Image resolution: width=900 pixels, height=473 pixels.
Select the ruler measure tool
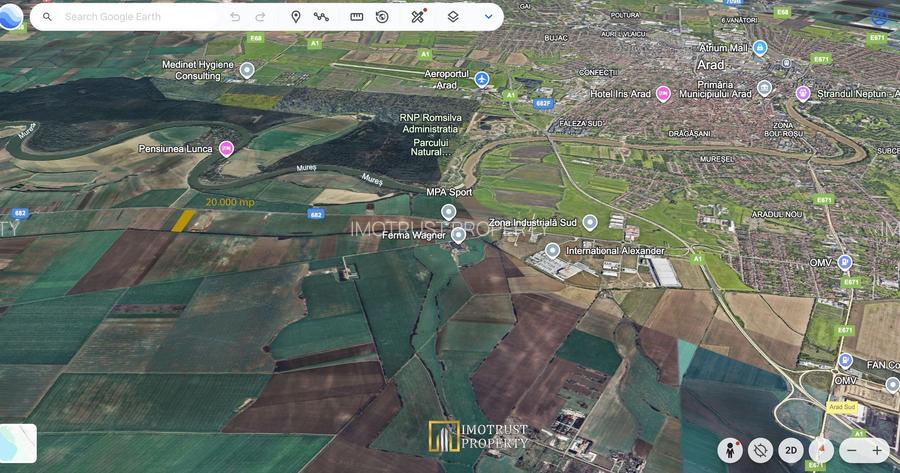[356, 17]
